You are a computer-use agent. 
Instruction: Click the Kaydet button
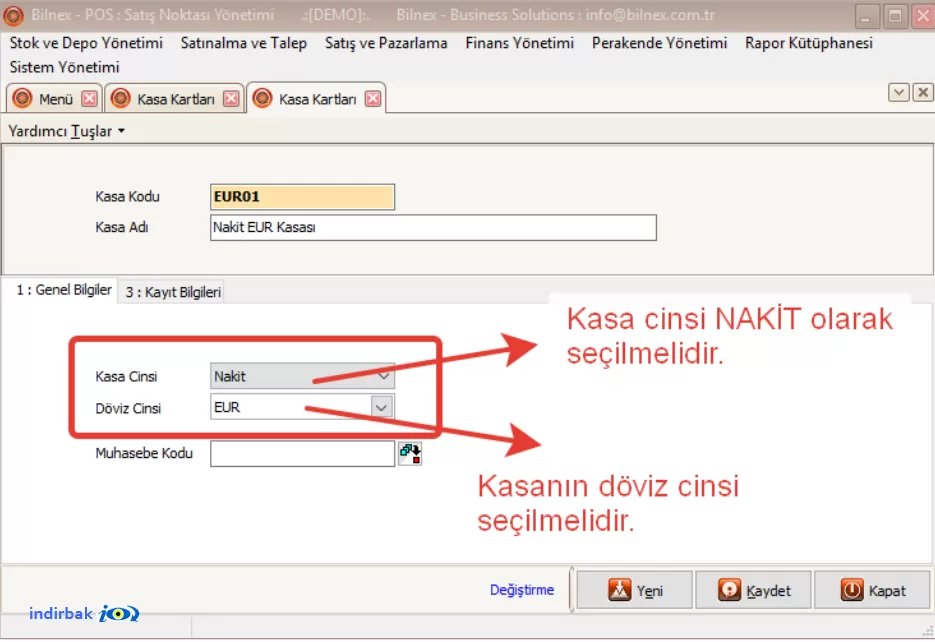(x=754, y=590)
